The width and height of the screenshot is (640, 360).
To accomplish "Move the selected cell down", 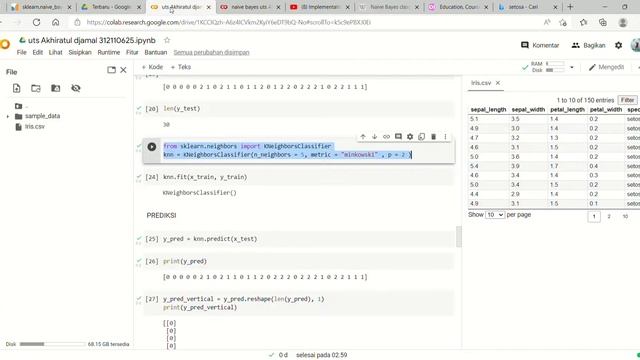I will (374, 137).
